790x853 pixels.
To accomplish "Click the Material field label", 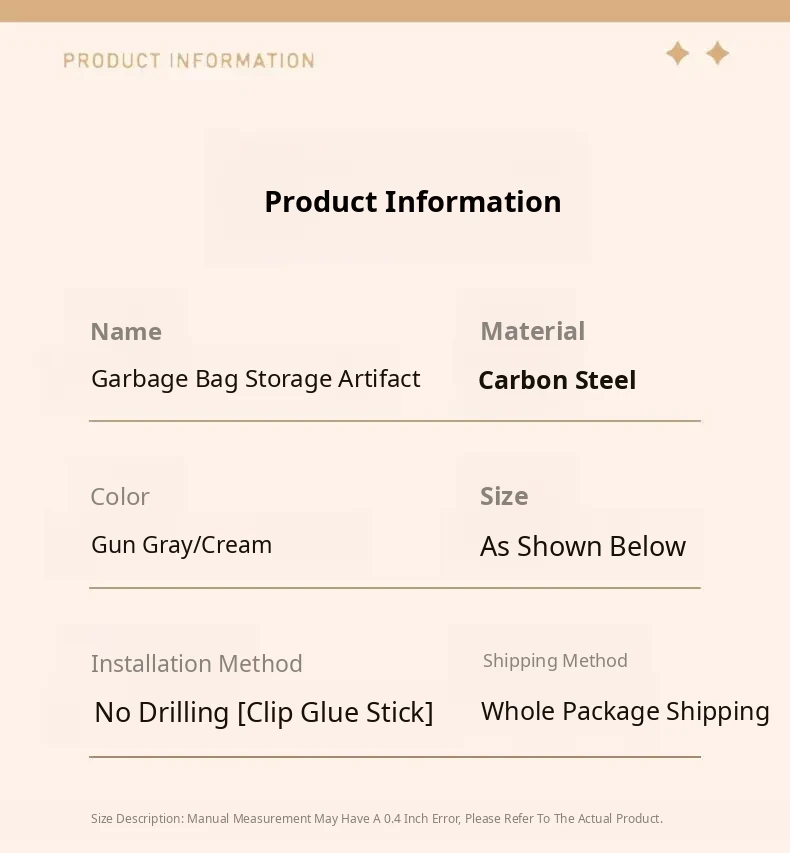I will (532, 331).
